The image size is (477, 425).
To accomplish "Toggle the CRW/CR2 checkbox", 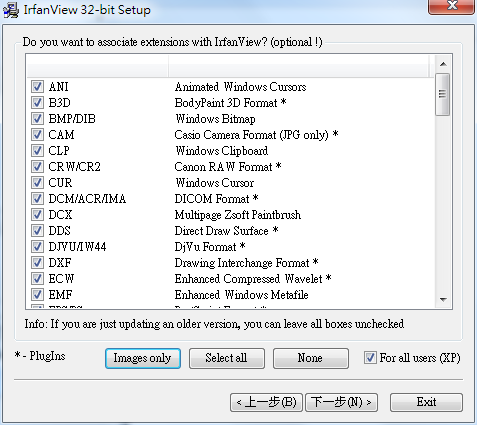I will pos(37,167).
